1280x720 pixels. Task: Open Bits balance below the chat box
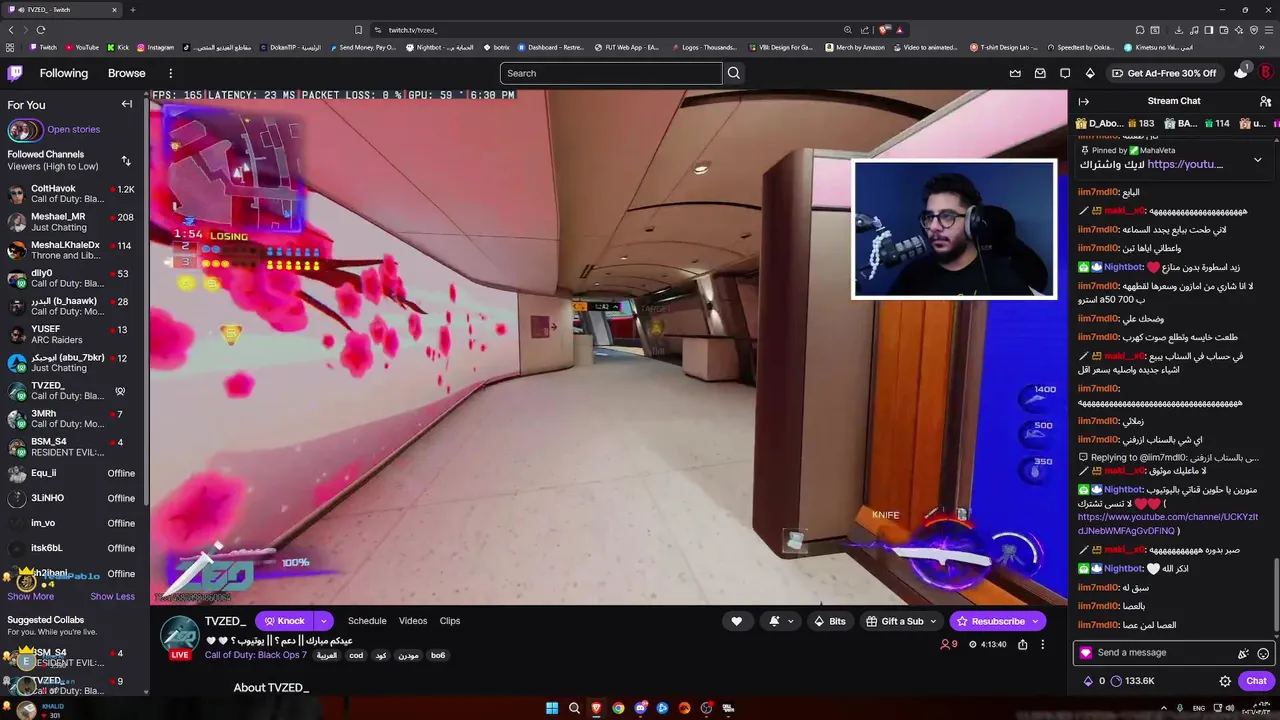[x=1094, y=681]
